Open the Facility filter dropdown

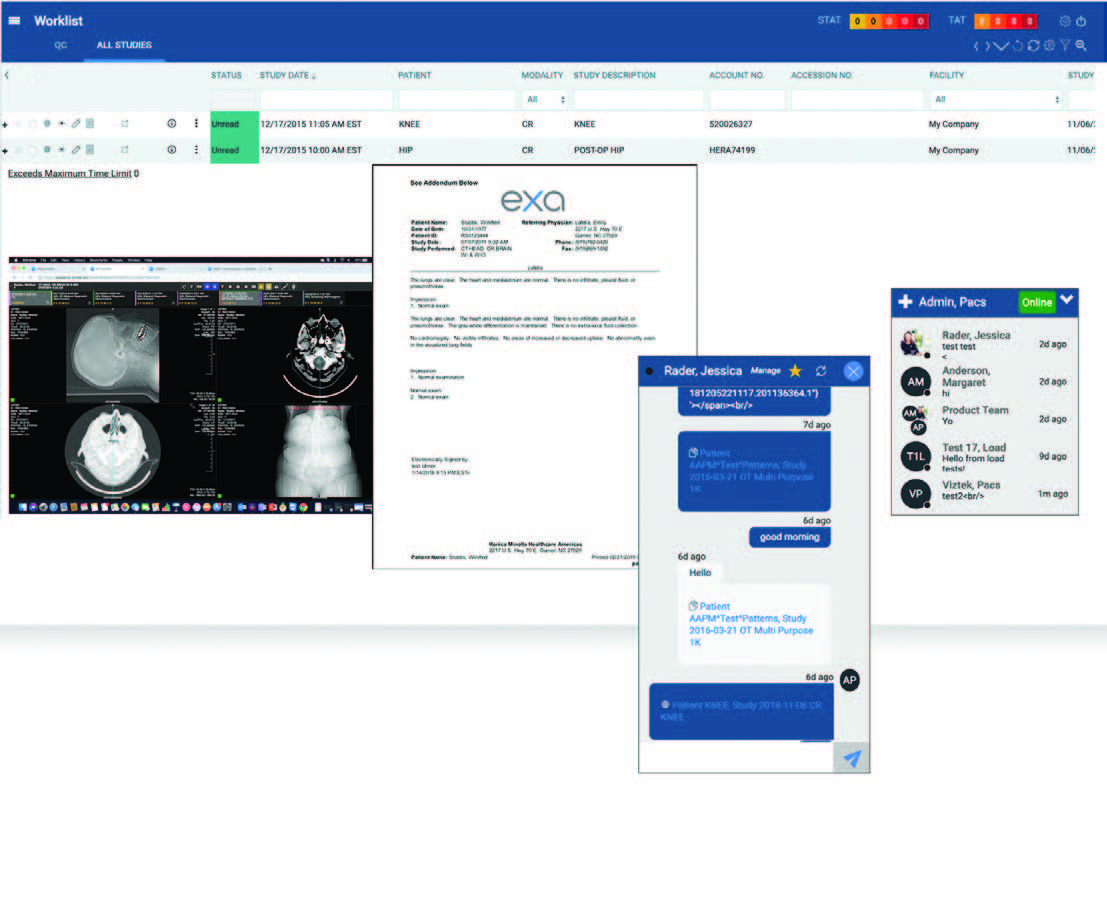pos(995,100)
